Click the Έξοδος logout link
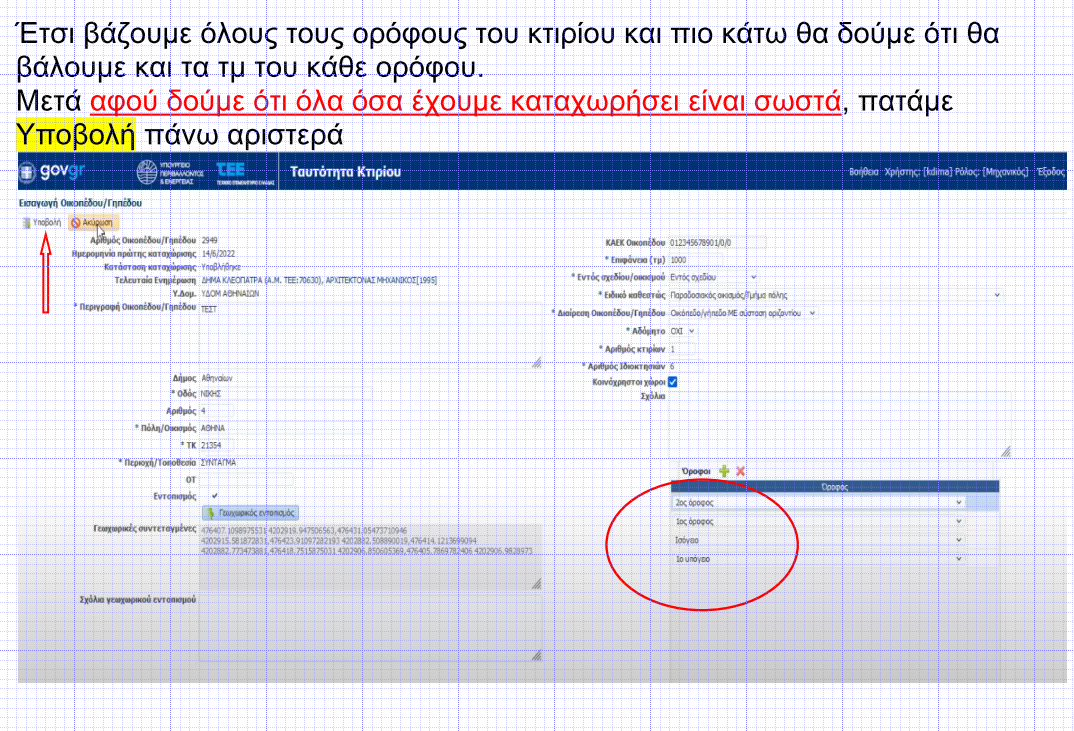1074x731 pixels. pos(1051,172)
